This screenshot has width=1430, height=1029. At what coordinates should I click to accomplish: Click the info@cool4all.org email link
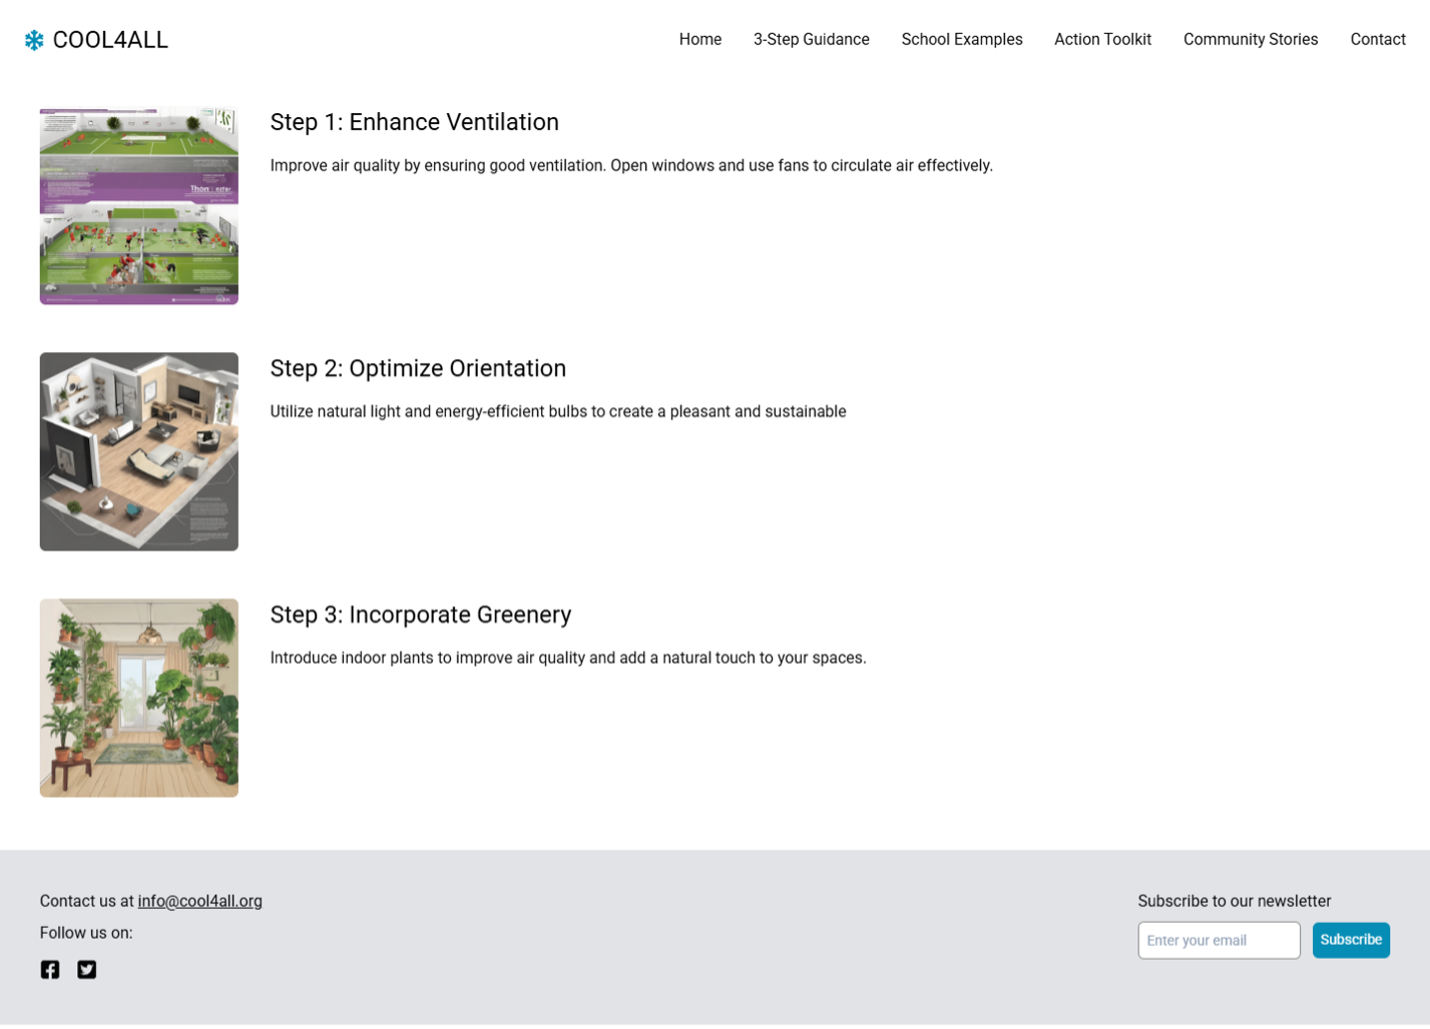coord(200,901)
